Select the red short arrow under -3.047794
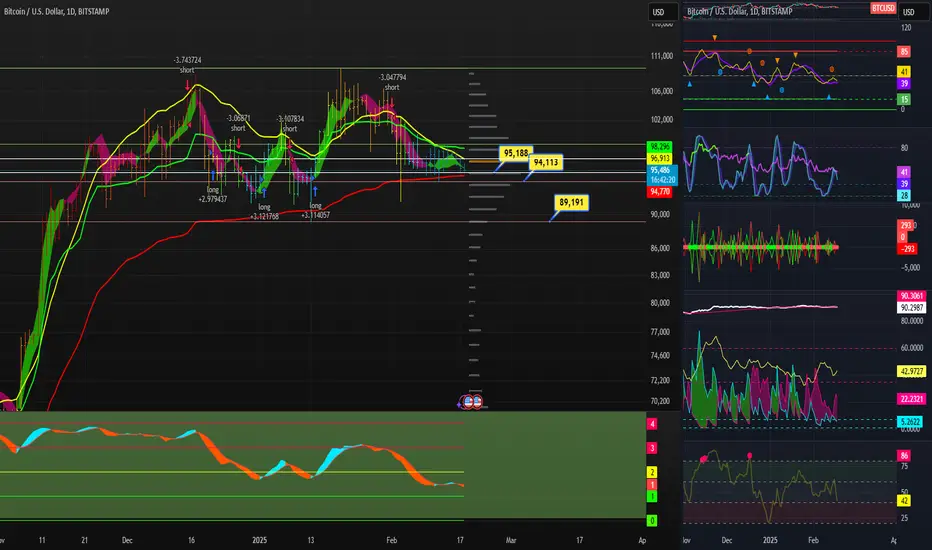This screenshot has height=550, width=932. [x=392, y=103]
